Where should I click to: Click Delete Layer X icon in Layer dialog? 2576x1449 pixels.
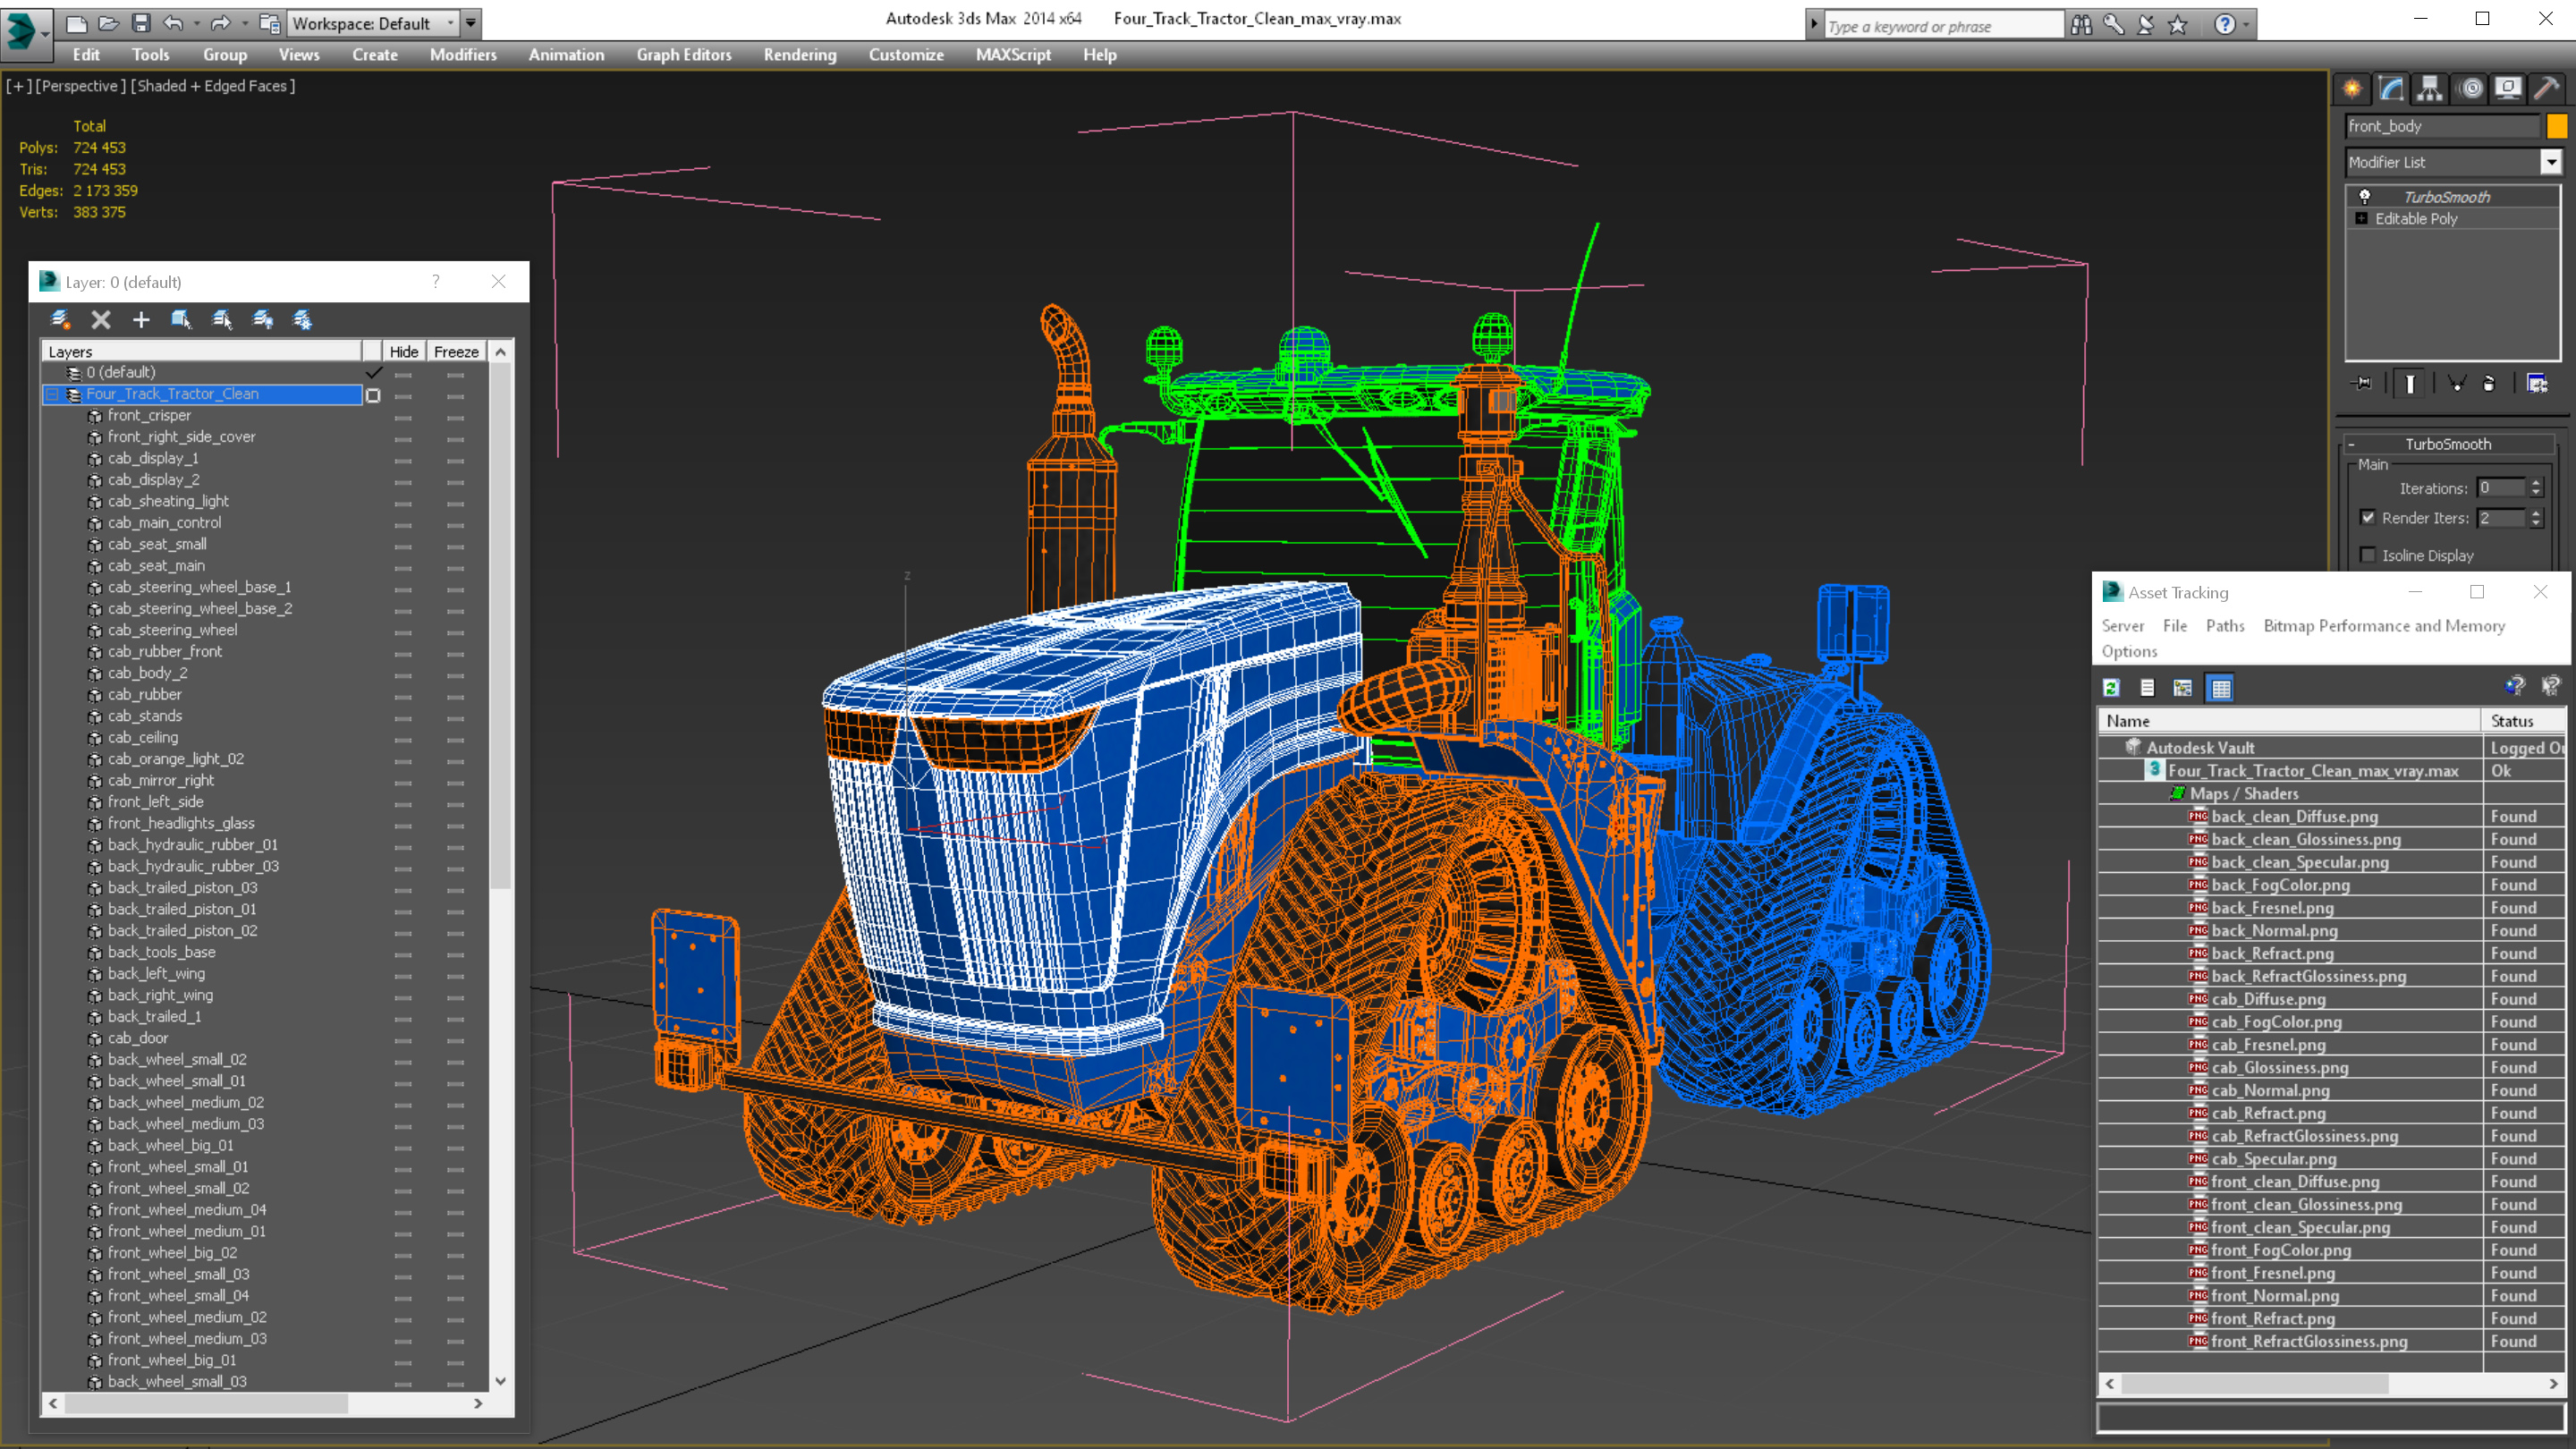click(x=101, y=320)
